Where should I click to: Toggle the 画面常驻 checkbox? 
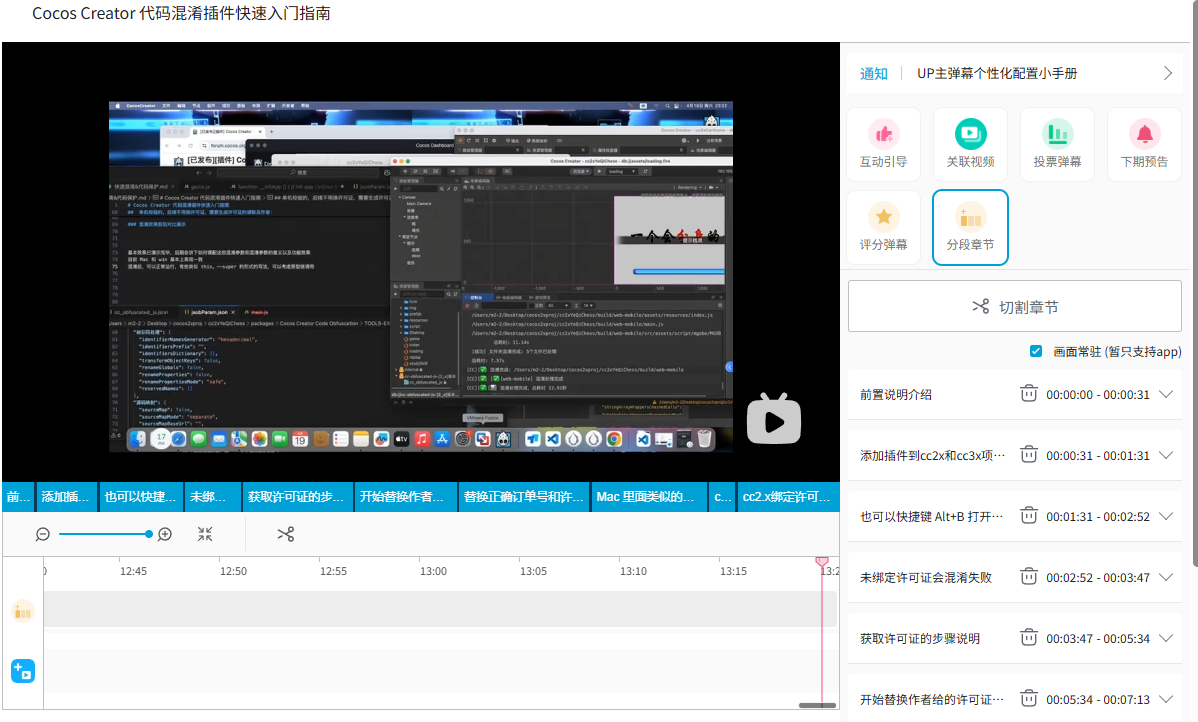click(x=1036, y=351)
